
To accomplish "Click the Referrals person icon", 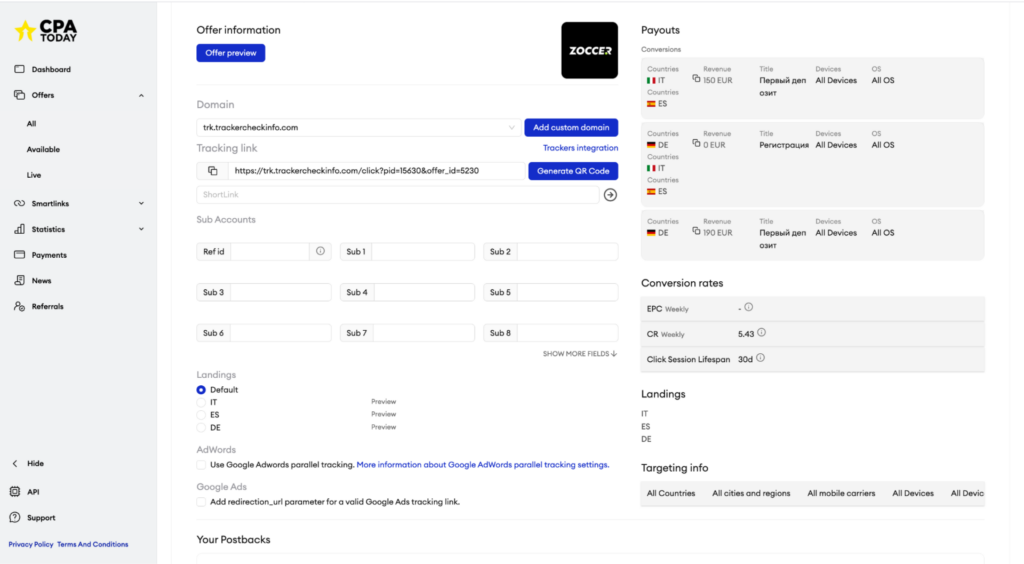I will point(20,306).
